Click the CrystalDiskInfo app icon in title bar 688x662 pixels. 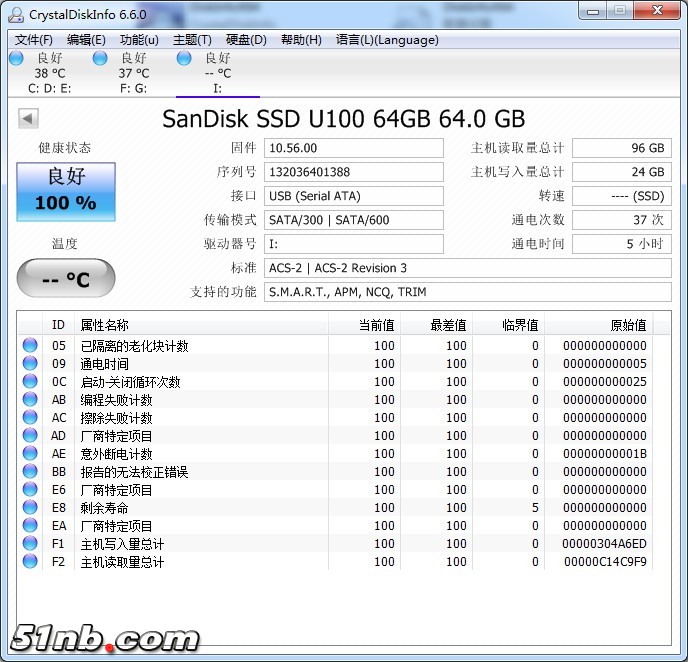pos(16,14)
